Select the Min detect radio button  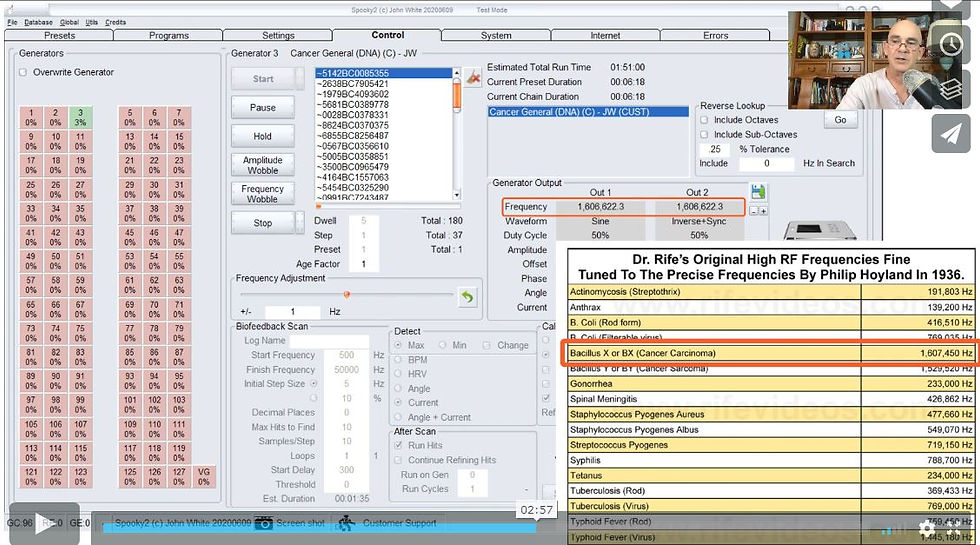point(442,345)
